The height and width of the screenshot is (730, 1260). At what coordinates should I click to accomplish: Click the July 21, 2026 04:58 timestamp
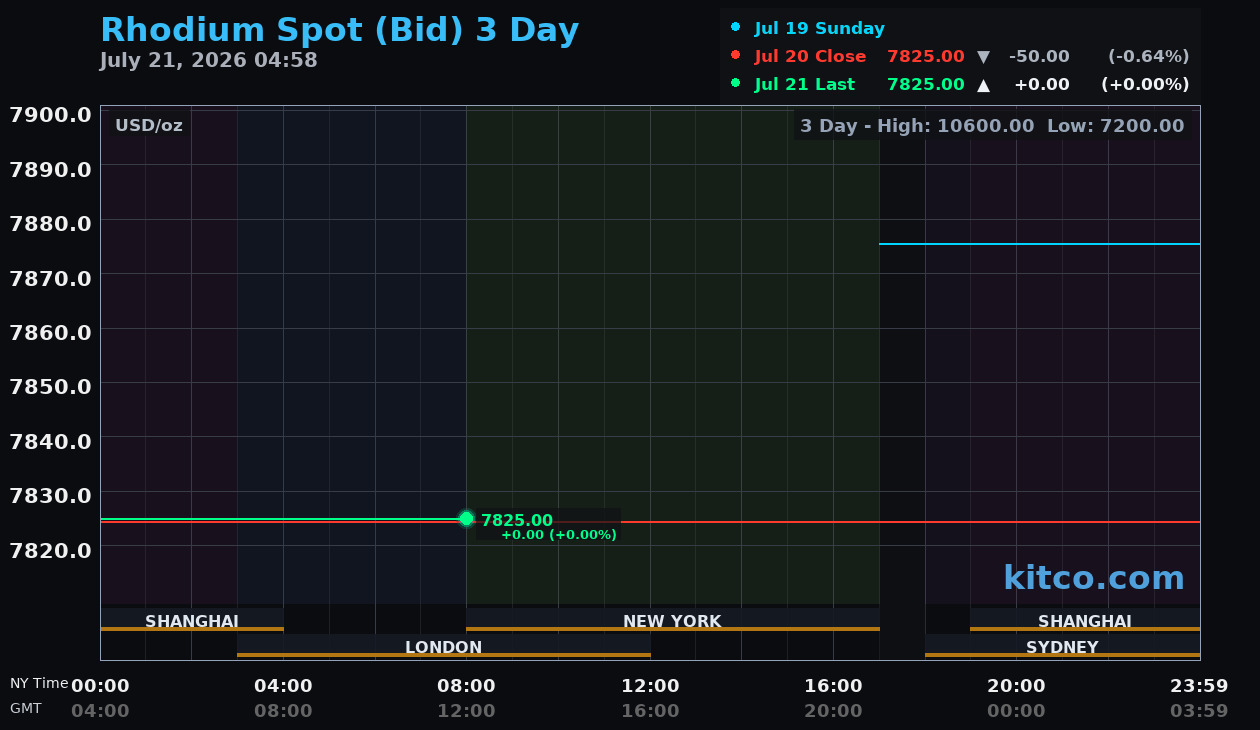pyautogui.click(x=209, y=60)
